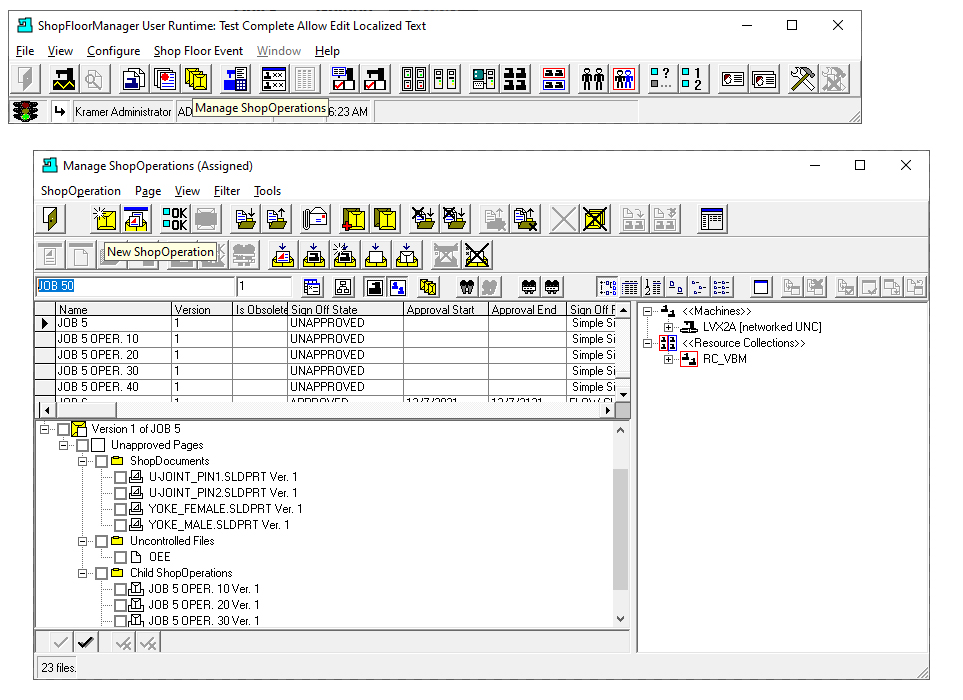
Task: Check the OEE file checkbox
Action: [x=120, y=557]
